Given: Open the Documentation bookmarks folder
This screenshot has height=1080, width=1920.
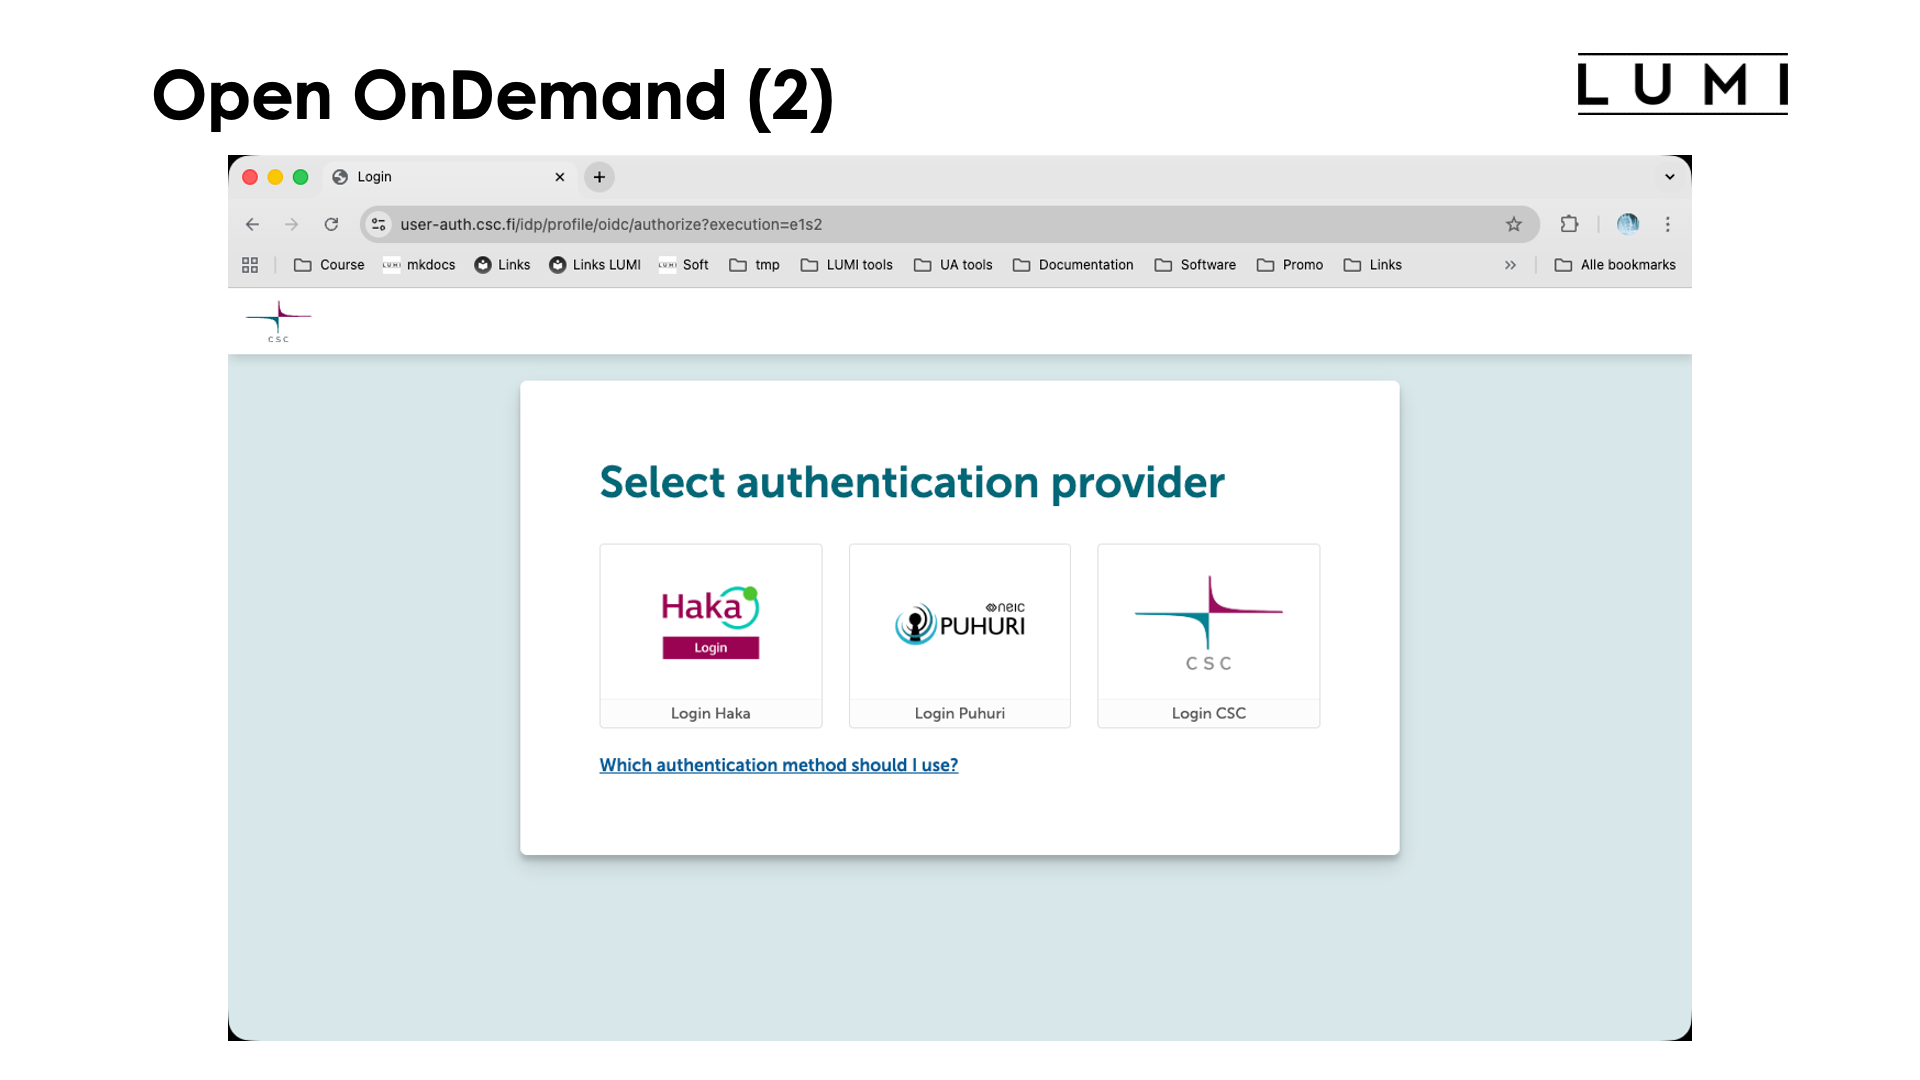Looking at the screenshot, I should [x=1073, y=265].
